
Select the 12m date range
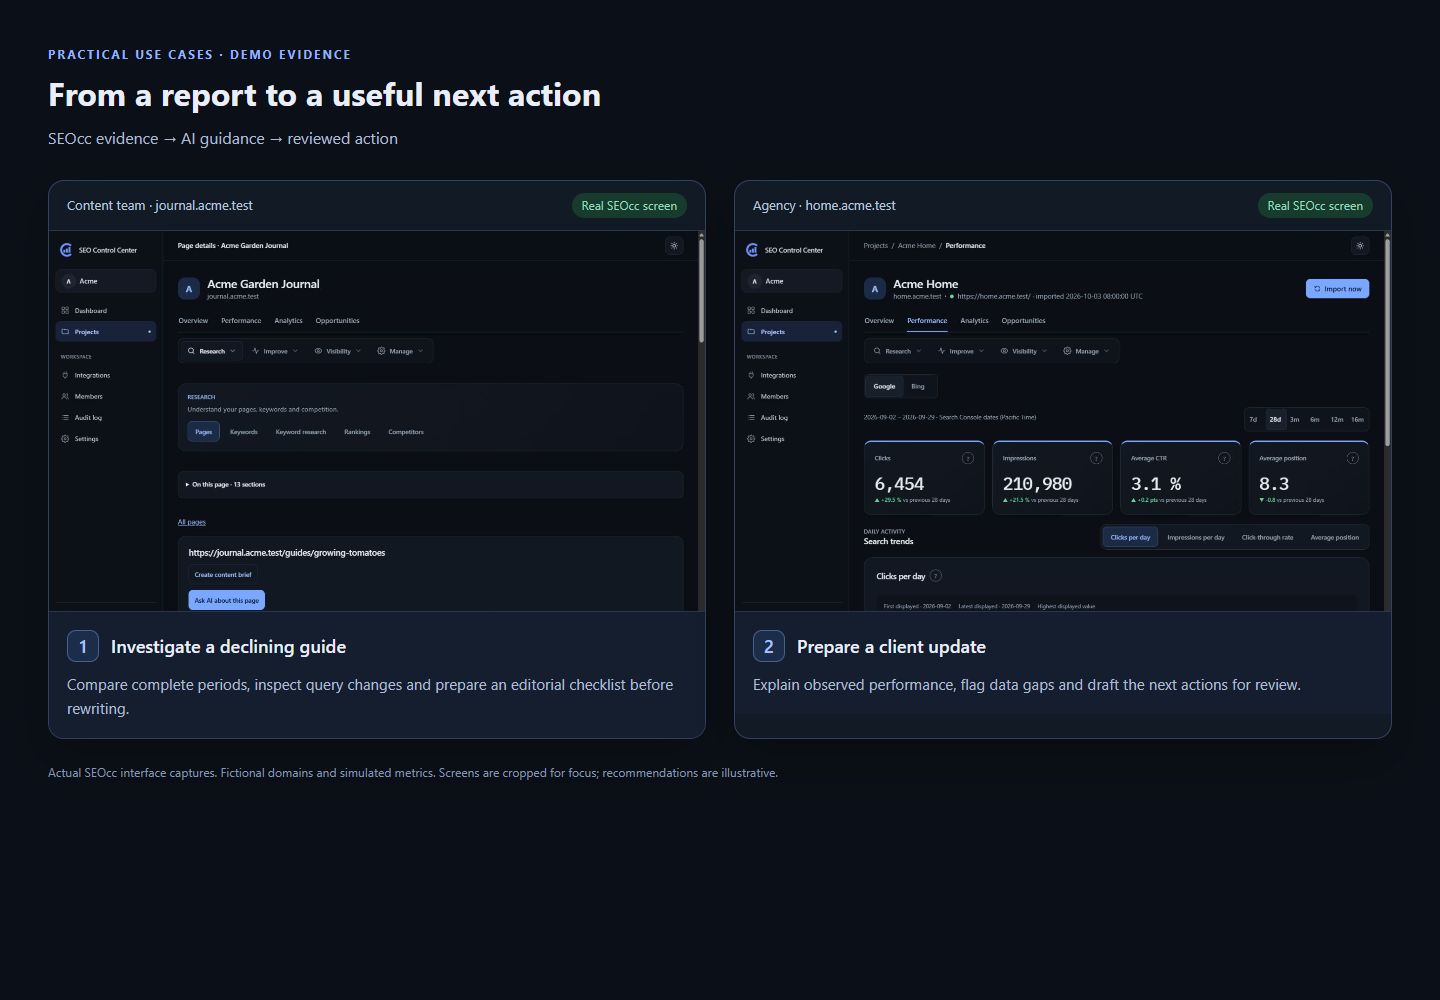(1337, 420)
